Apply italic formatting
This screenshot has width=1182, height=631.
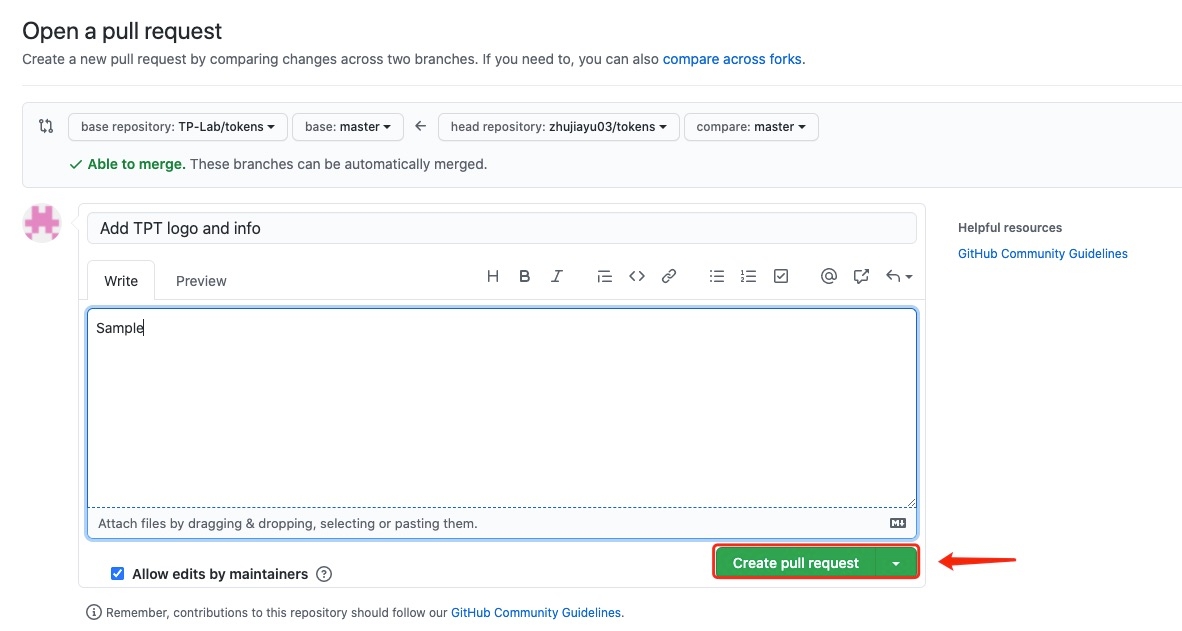coord(557,277)
